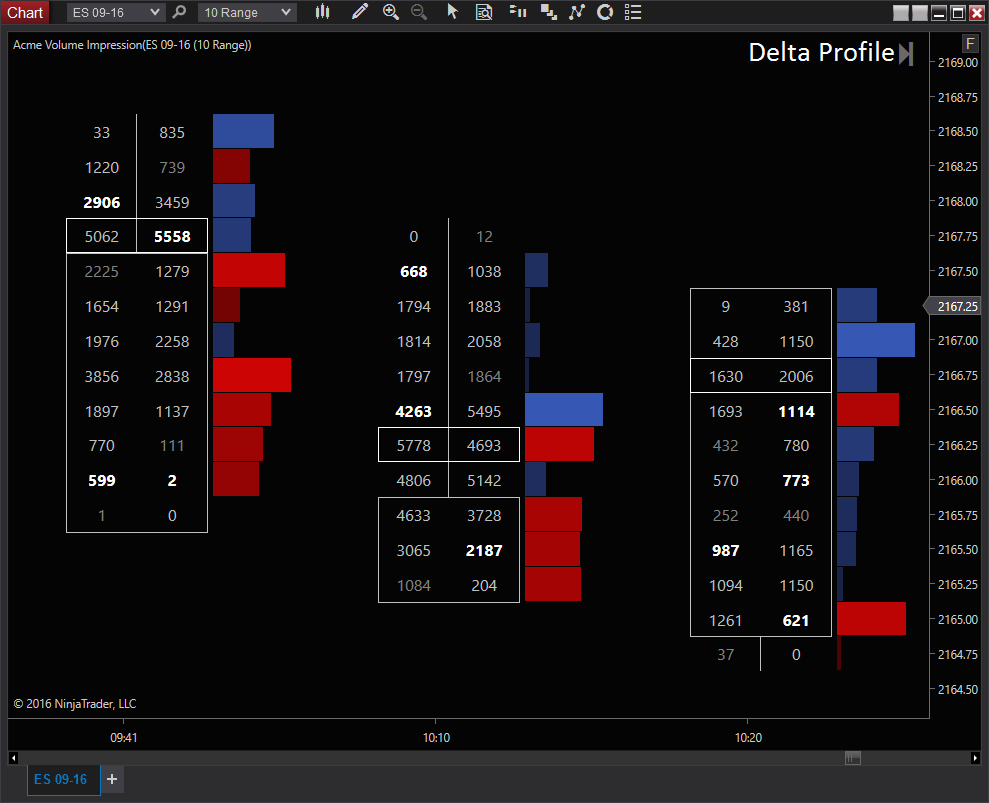Click the horizontal scrollbar left arrow
The height and width of the screenshot is (803, 989).
pos(13,758)
